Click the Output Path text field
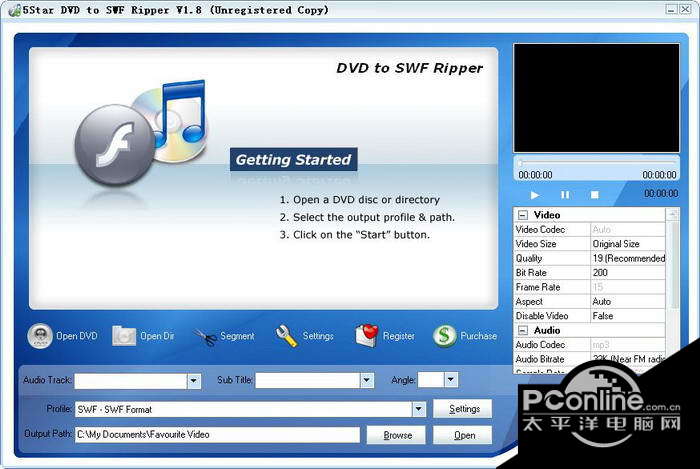 (217, 435)
